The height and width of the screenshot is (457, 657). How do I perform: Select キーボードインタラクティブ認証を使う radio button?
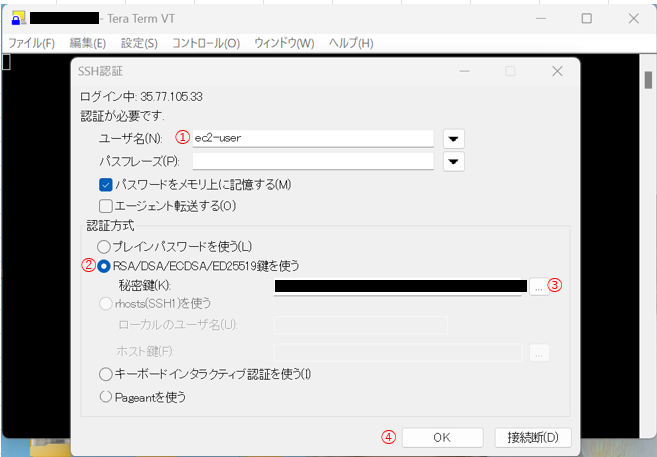click(x=106, y=374)
